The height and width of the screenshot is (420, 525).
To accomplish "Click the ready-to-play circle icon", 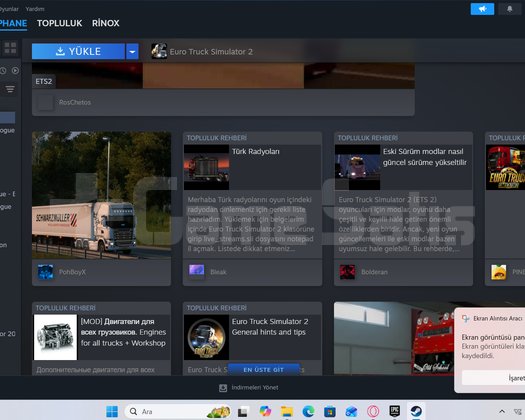I will click(x=15, y=70).
